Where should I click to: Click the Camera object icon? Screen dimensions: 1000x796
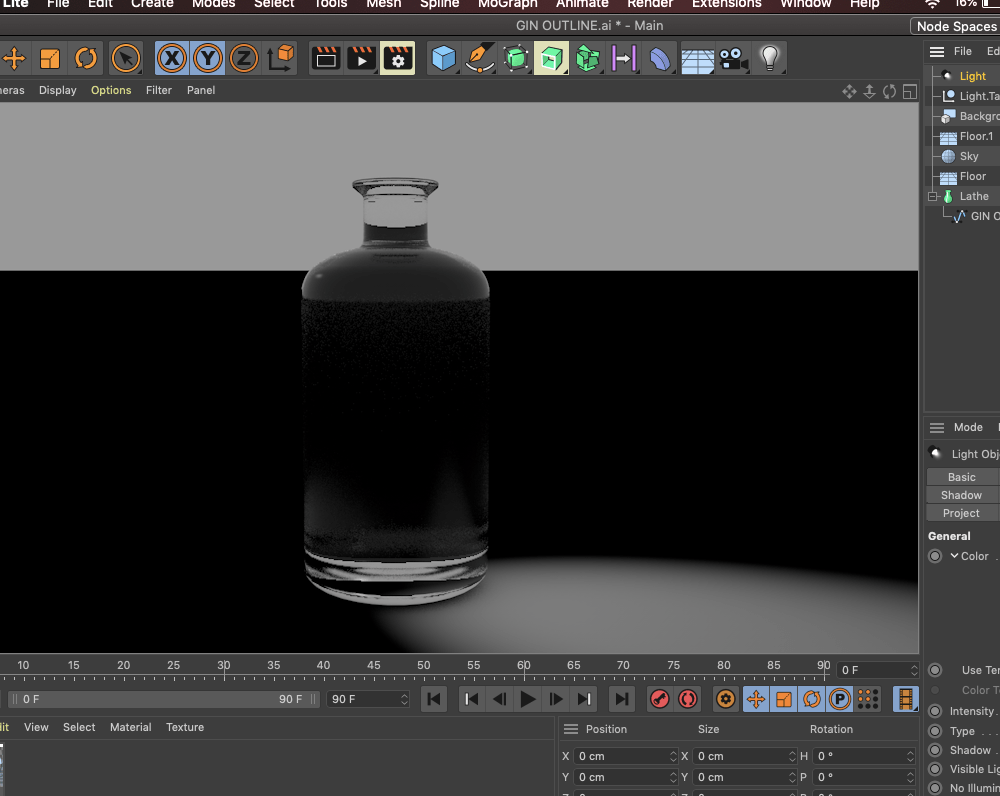[x=733, y=59]
